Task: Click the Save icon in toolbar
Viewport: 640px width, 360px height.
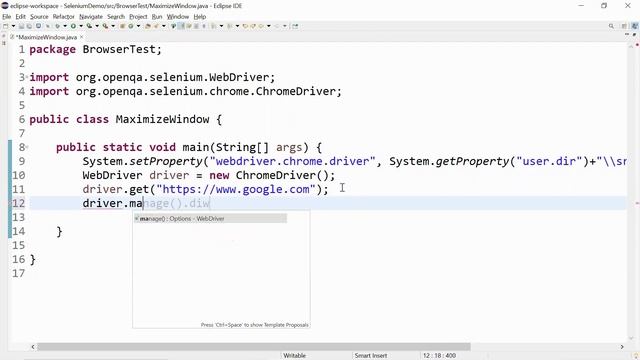Action: tap(21, 26)
